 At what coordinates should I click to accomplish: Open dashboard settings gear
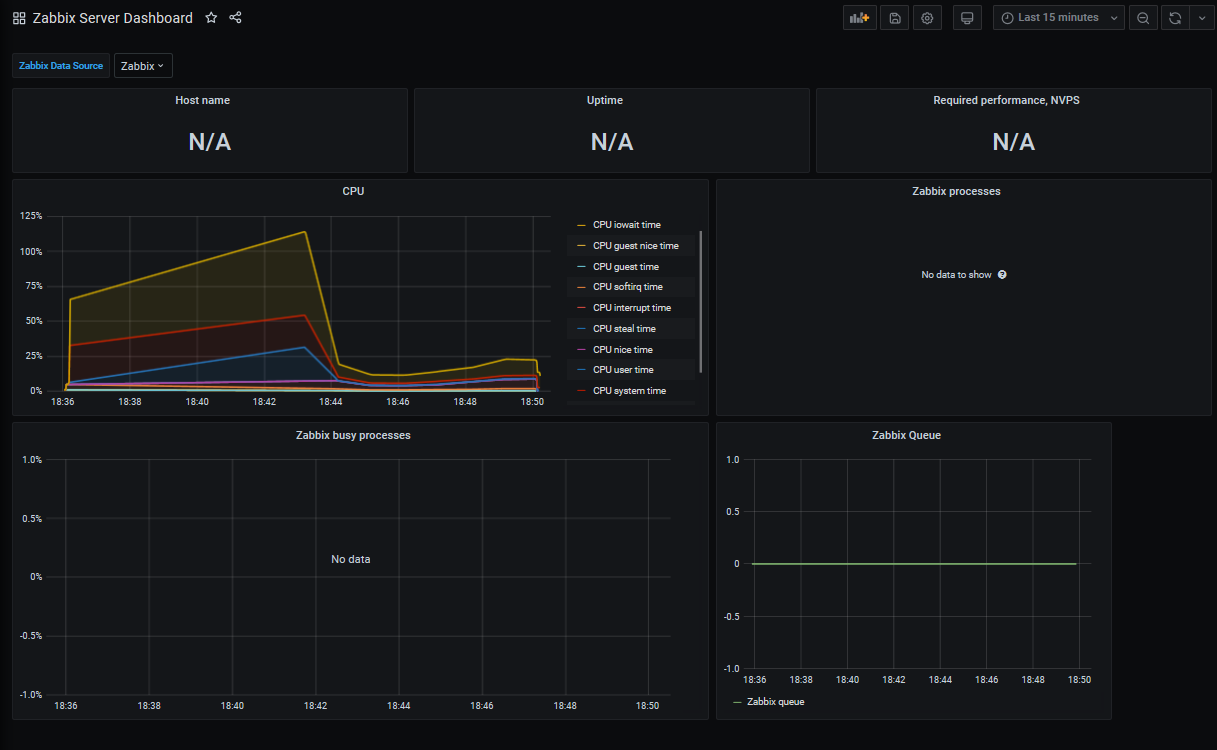click(x=928, y=18)
